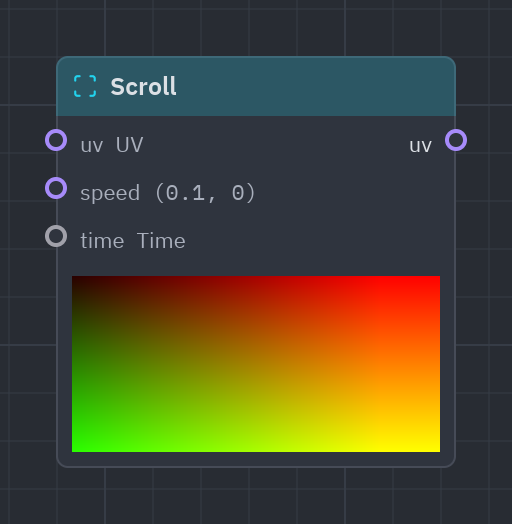Select the Scroll node title
This screenshot has height=524, width=512.
pyautogui.click(x=143, y=87)
